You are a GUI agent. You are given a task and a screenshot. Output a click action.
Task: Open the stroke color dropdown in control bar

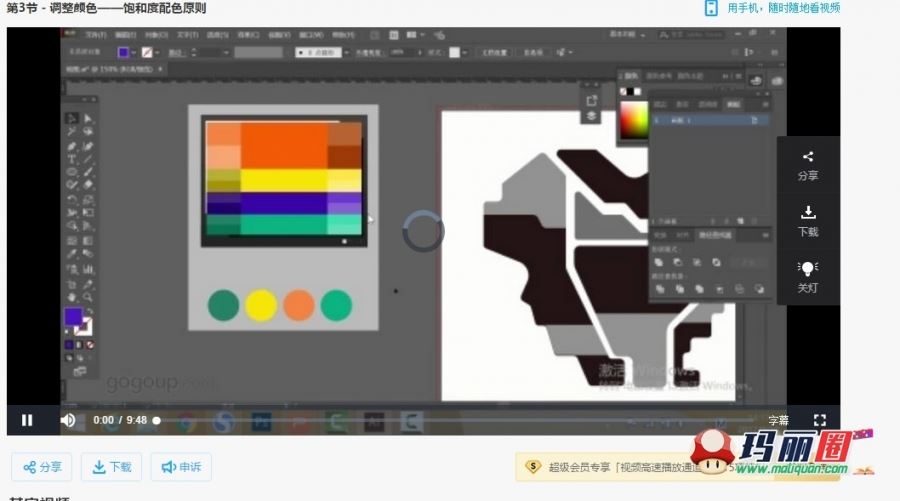(x=157, y=53)
